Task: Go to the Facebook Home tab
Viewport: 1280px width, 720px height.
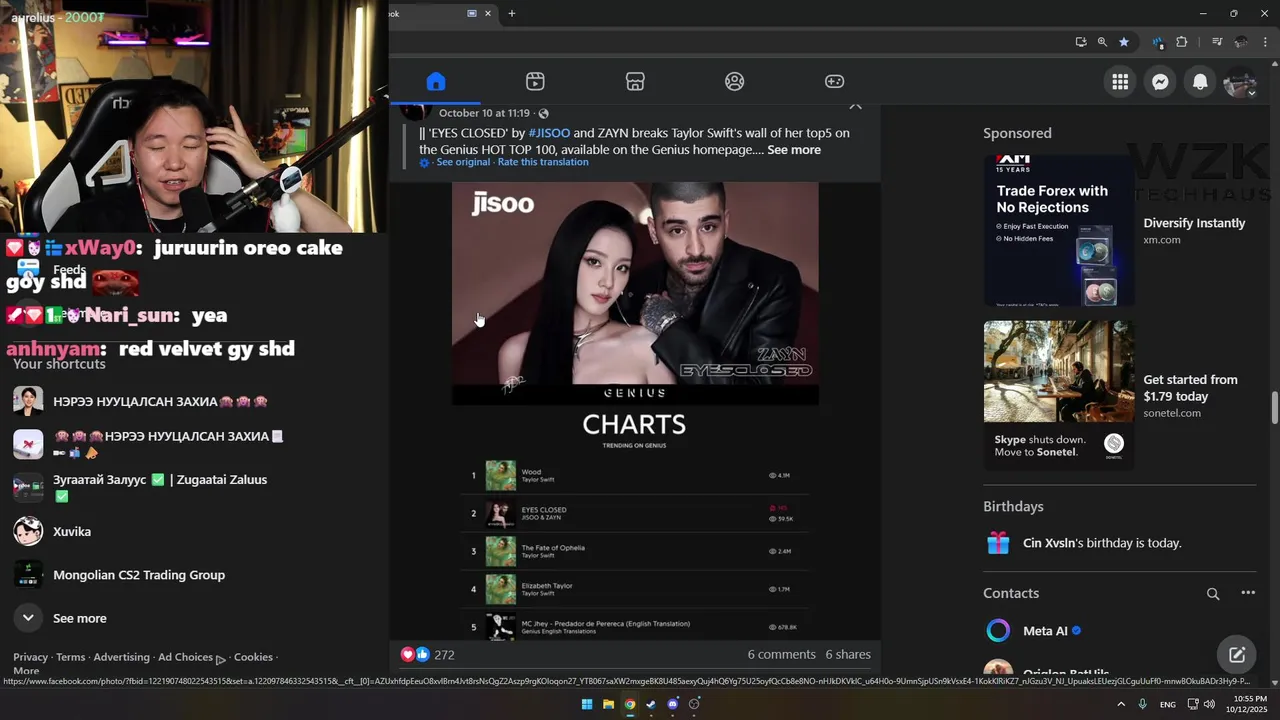Action: pyautogui.click(x=435, y=82)
